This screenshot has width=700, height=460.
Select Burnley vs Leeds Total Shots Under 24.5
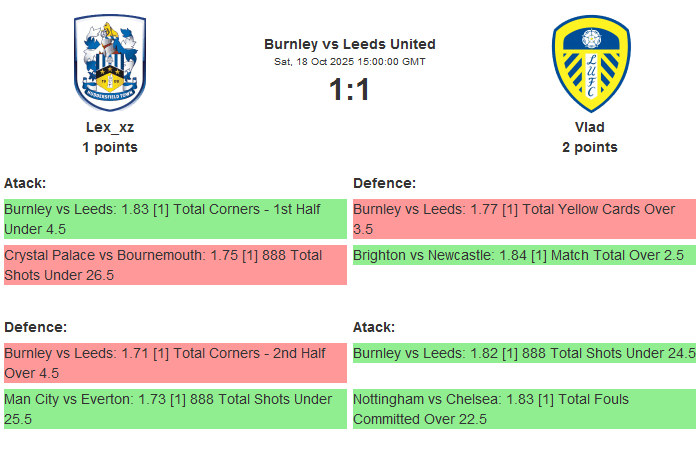click(524, 353)
